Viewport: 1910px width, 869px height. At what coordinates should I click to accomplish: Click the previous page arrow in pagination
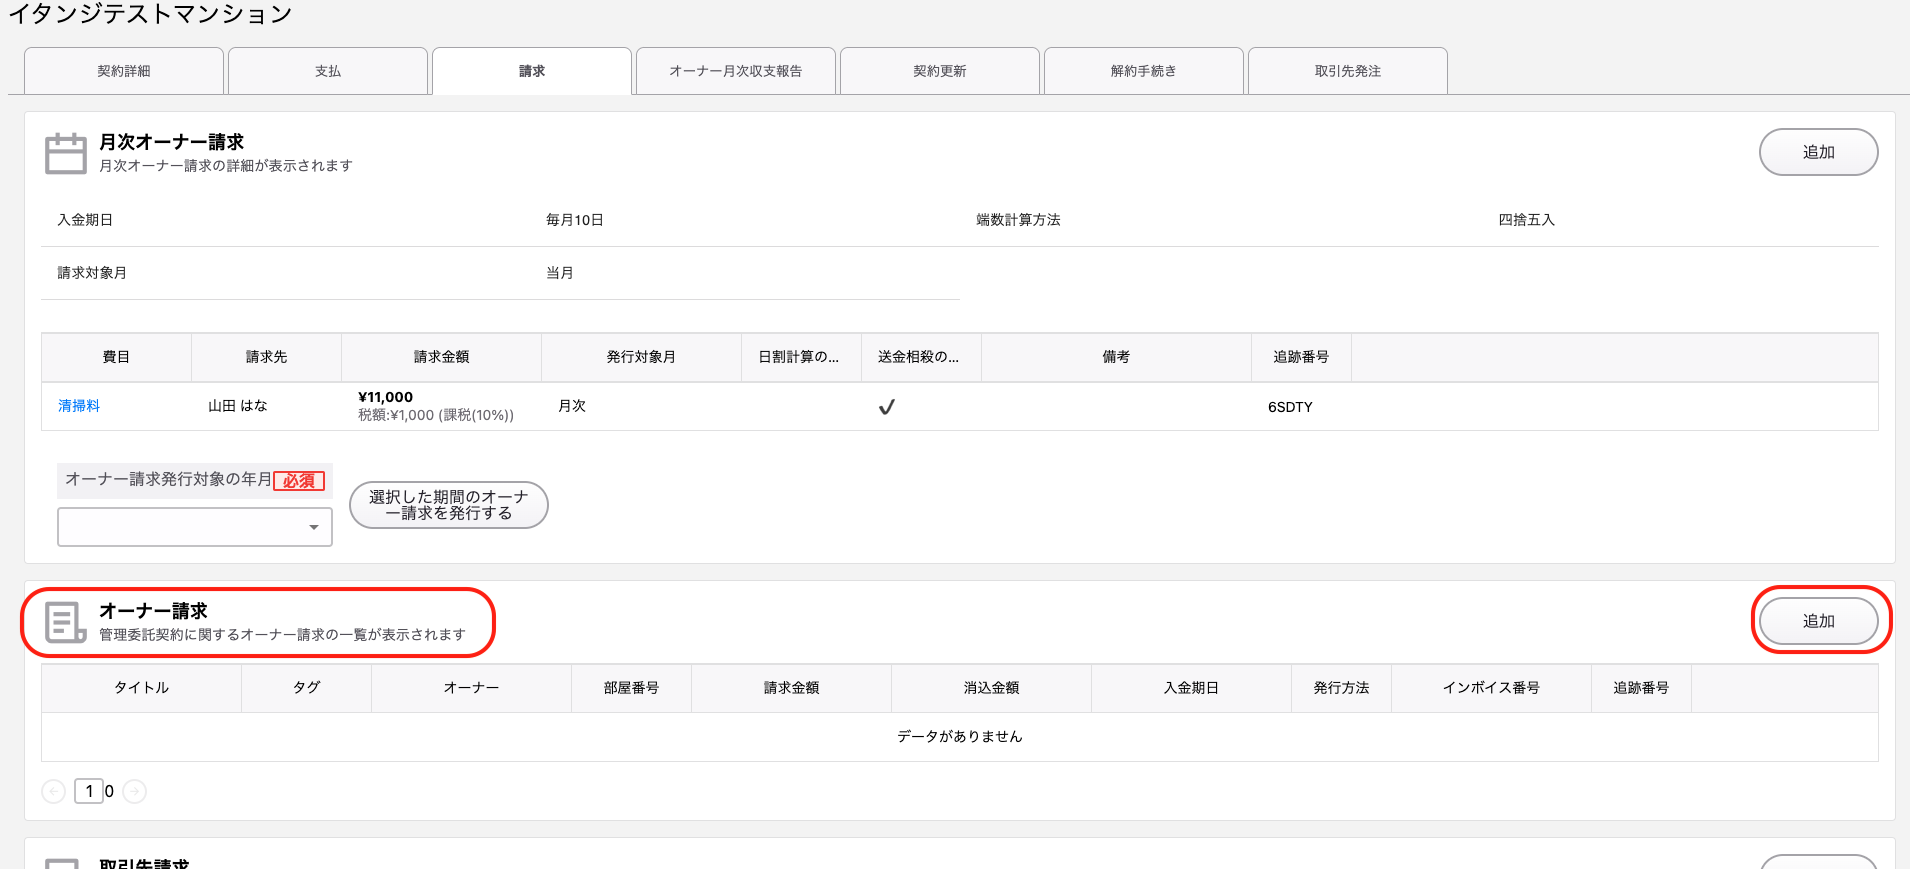(x=54, y=791)
